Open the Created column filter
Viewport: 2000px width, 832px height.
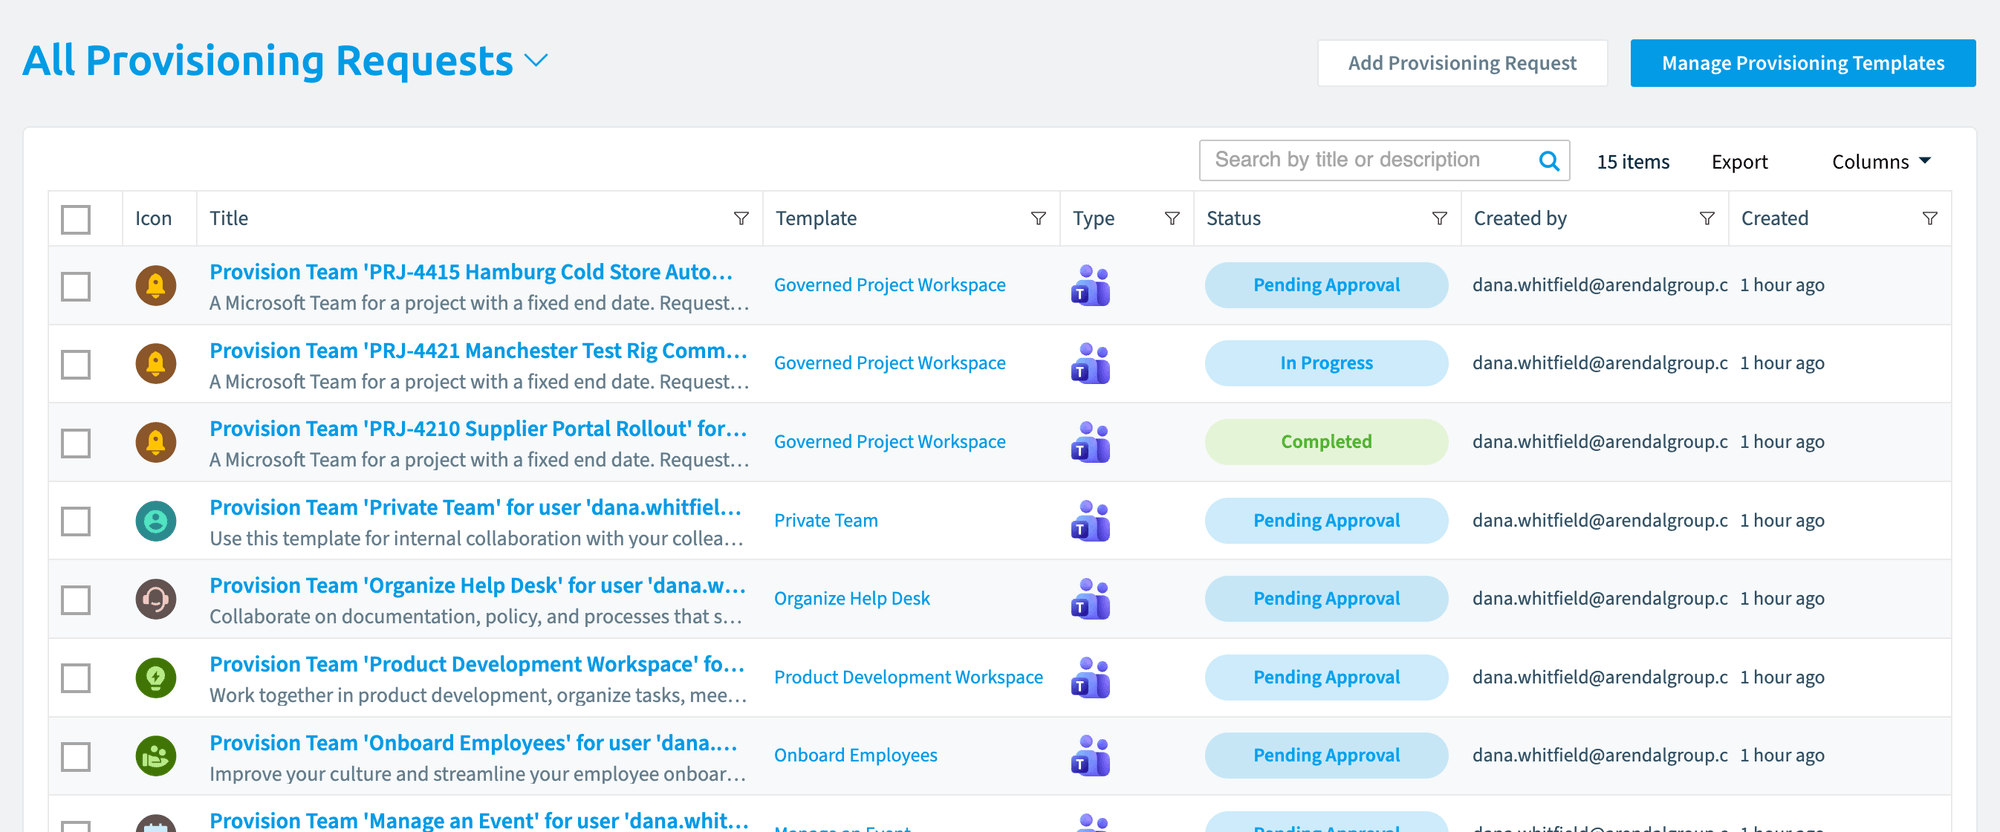click(x=1930, y=218)
